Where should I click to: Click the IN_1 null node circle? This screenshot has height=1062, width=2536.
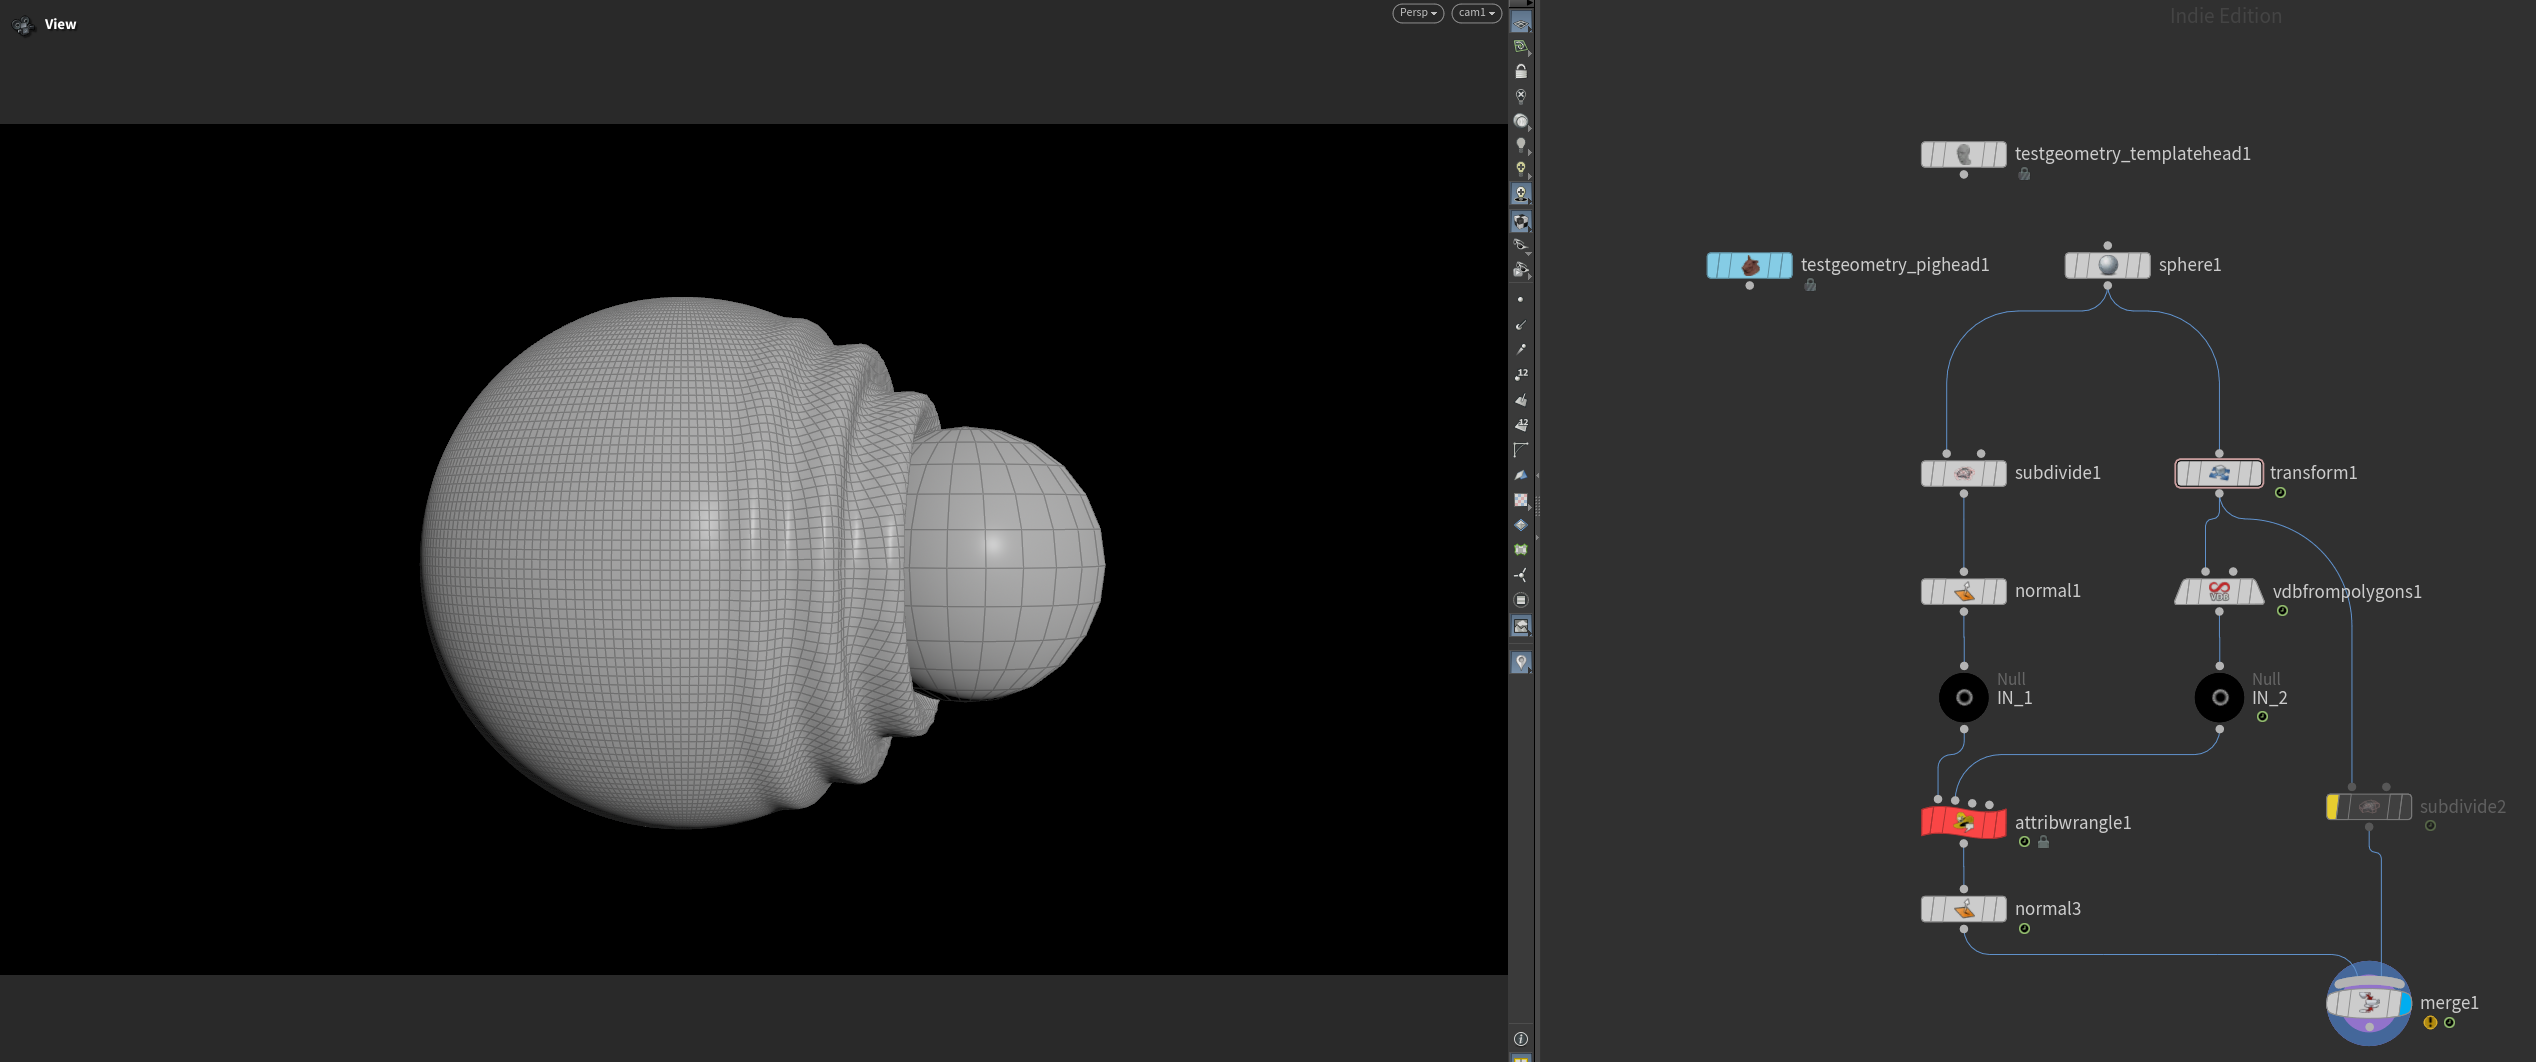[1963, 698]
